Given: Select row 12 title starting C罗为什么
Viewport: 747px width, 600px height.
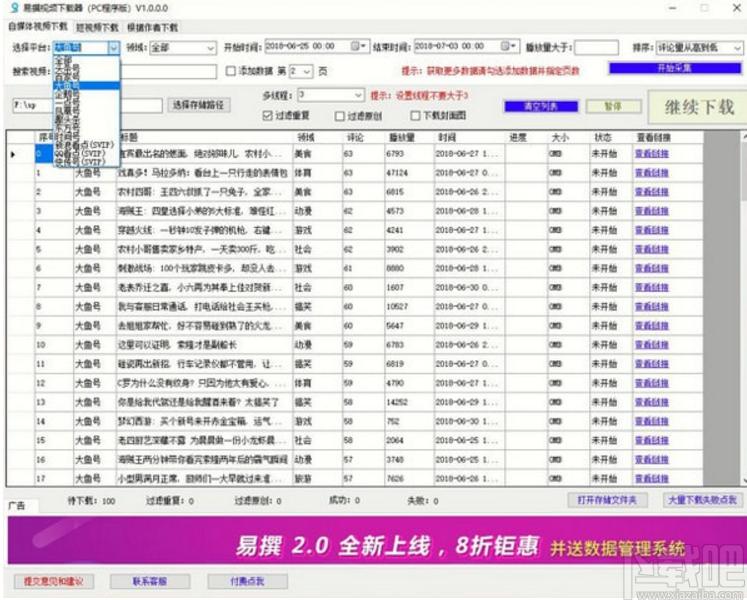Looking at the screenshot, I should (204, 383).
